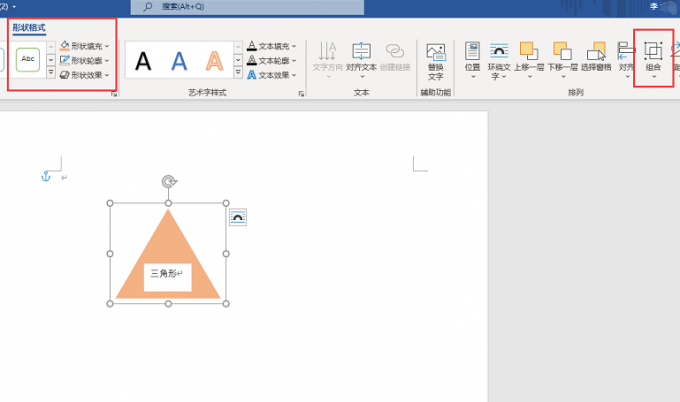Expand the 下移一层 dropdown arrow
The image size is (680, 402).
point(563,77)
